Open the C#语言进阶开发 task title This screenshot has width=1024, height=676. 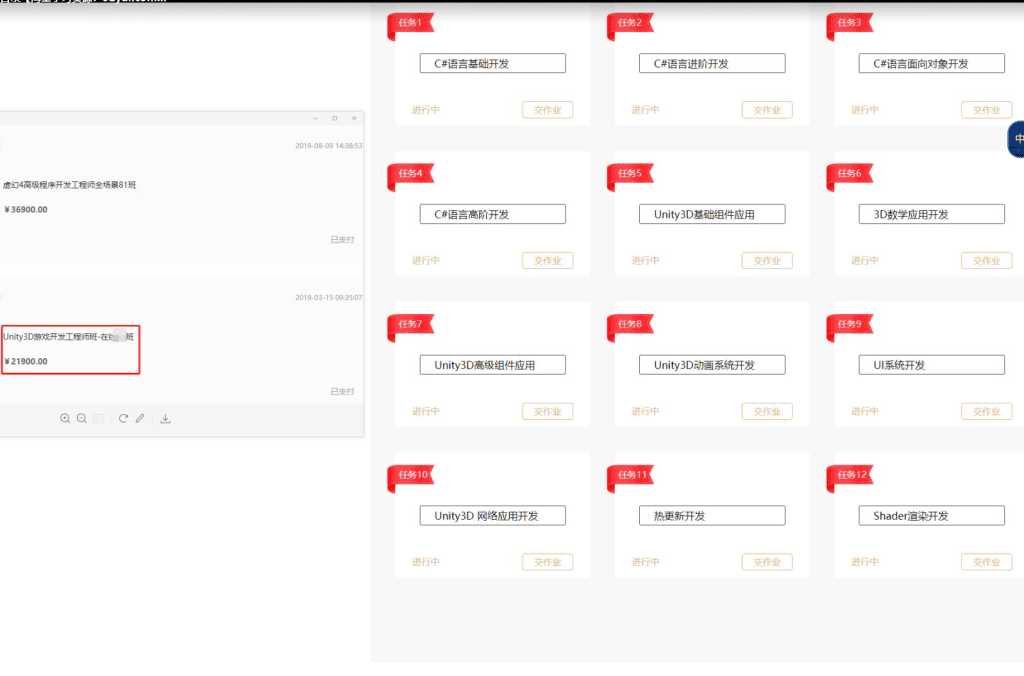point(712,63)
